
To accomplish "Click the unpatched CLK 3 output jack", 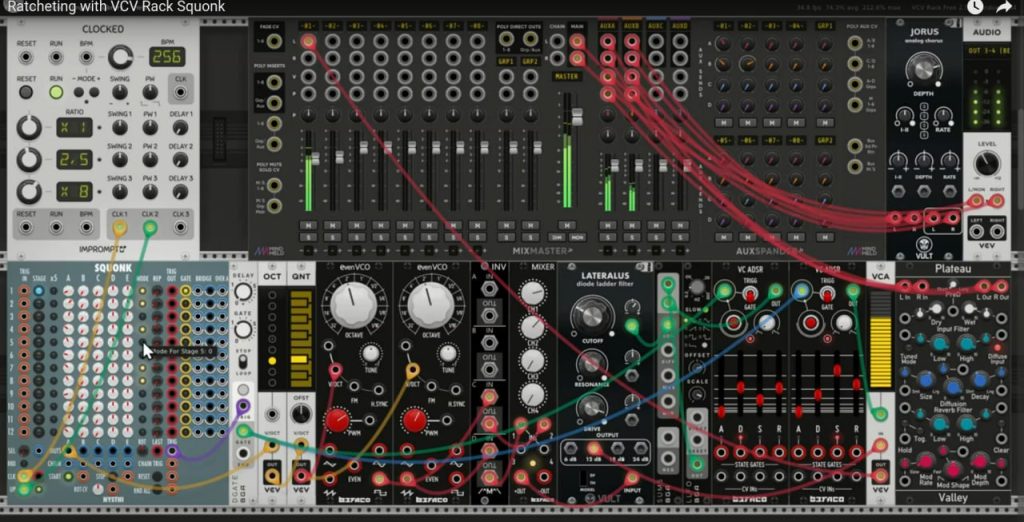I will (x=181, y=227).
